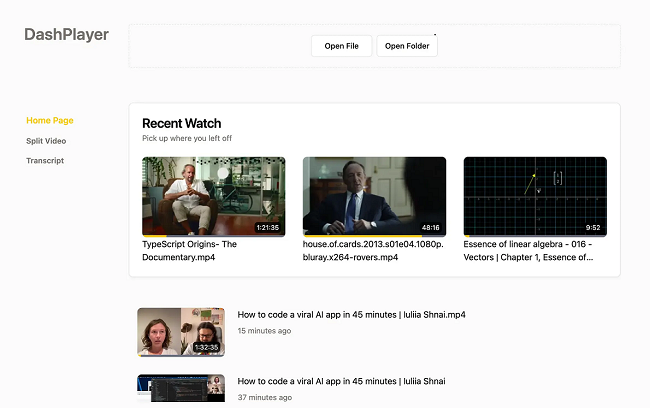
Task: Play the TypeScript Origins documentary thumbnail
Action: pyautogui.click(x=213, y=195)
